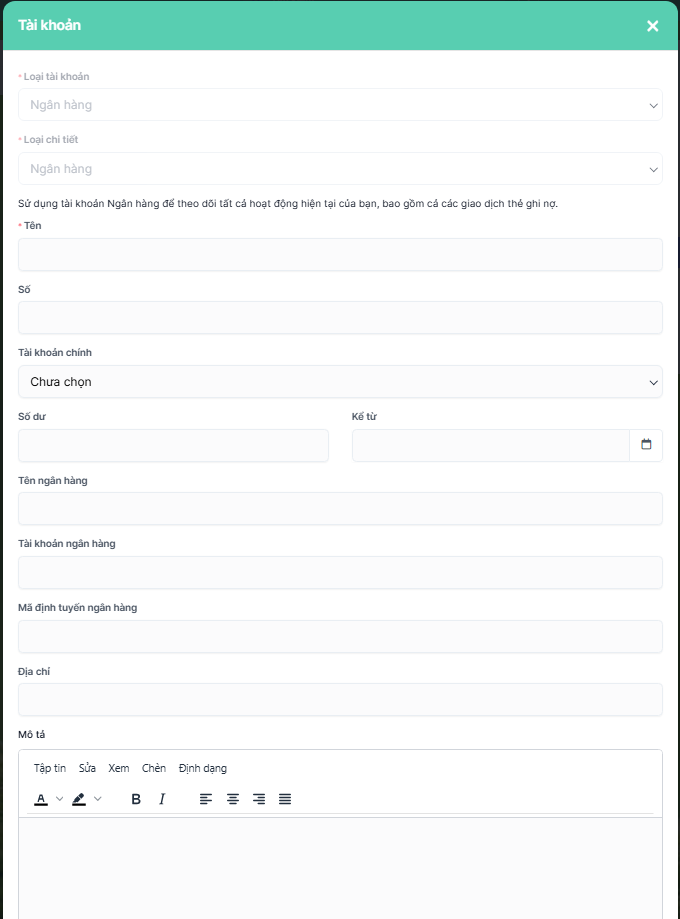Open highlight color dropdown arrow
The height and width of the screenshot is (919, 680).
[98, 799]
